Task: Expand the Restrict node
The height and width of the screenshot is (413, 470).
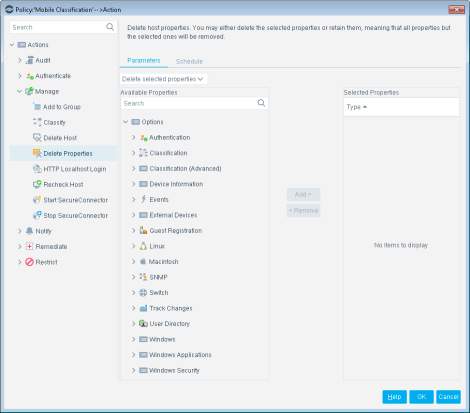Action: click(20, 262)
